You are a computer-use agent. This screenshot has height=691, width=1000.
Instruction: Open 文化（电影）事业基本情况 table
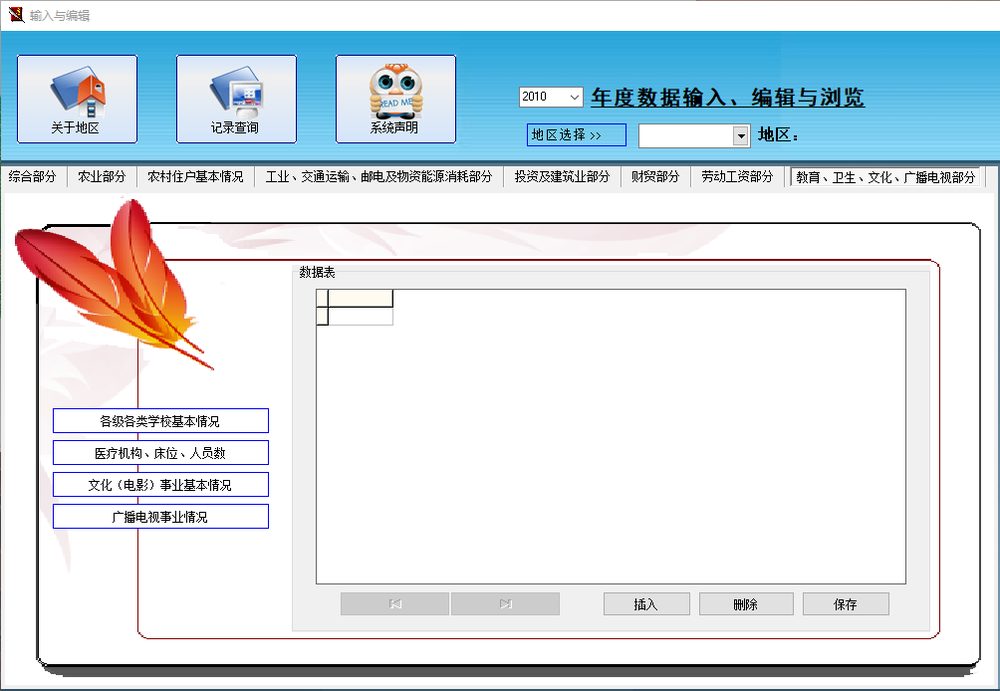(161, 485)
